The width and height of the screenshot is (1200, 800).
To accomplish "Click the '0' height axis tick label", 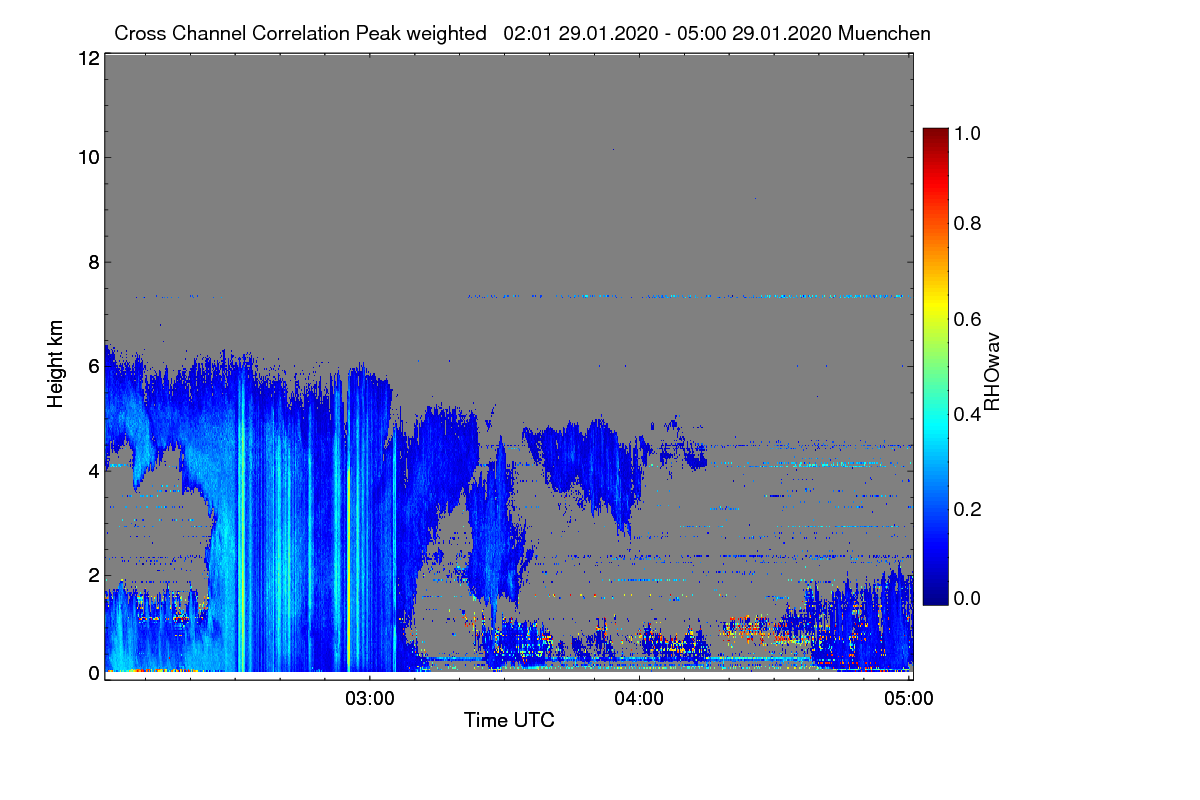I will [93, 673].
